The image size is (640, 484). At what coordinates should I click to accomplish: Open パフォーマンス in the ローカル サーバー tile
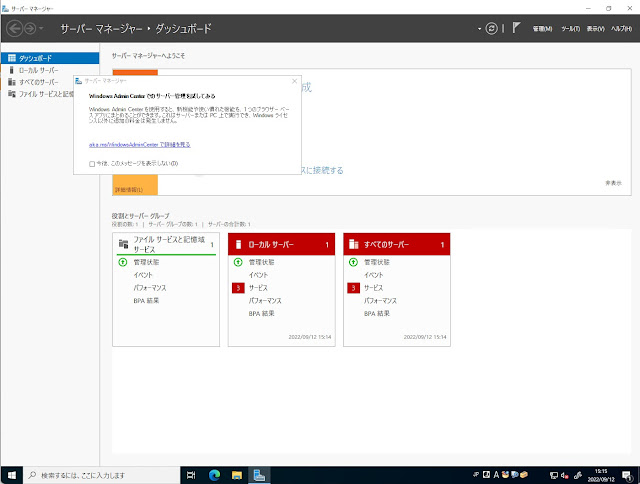[265, 301]
